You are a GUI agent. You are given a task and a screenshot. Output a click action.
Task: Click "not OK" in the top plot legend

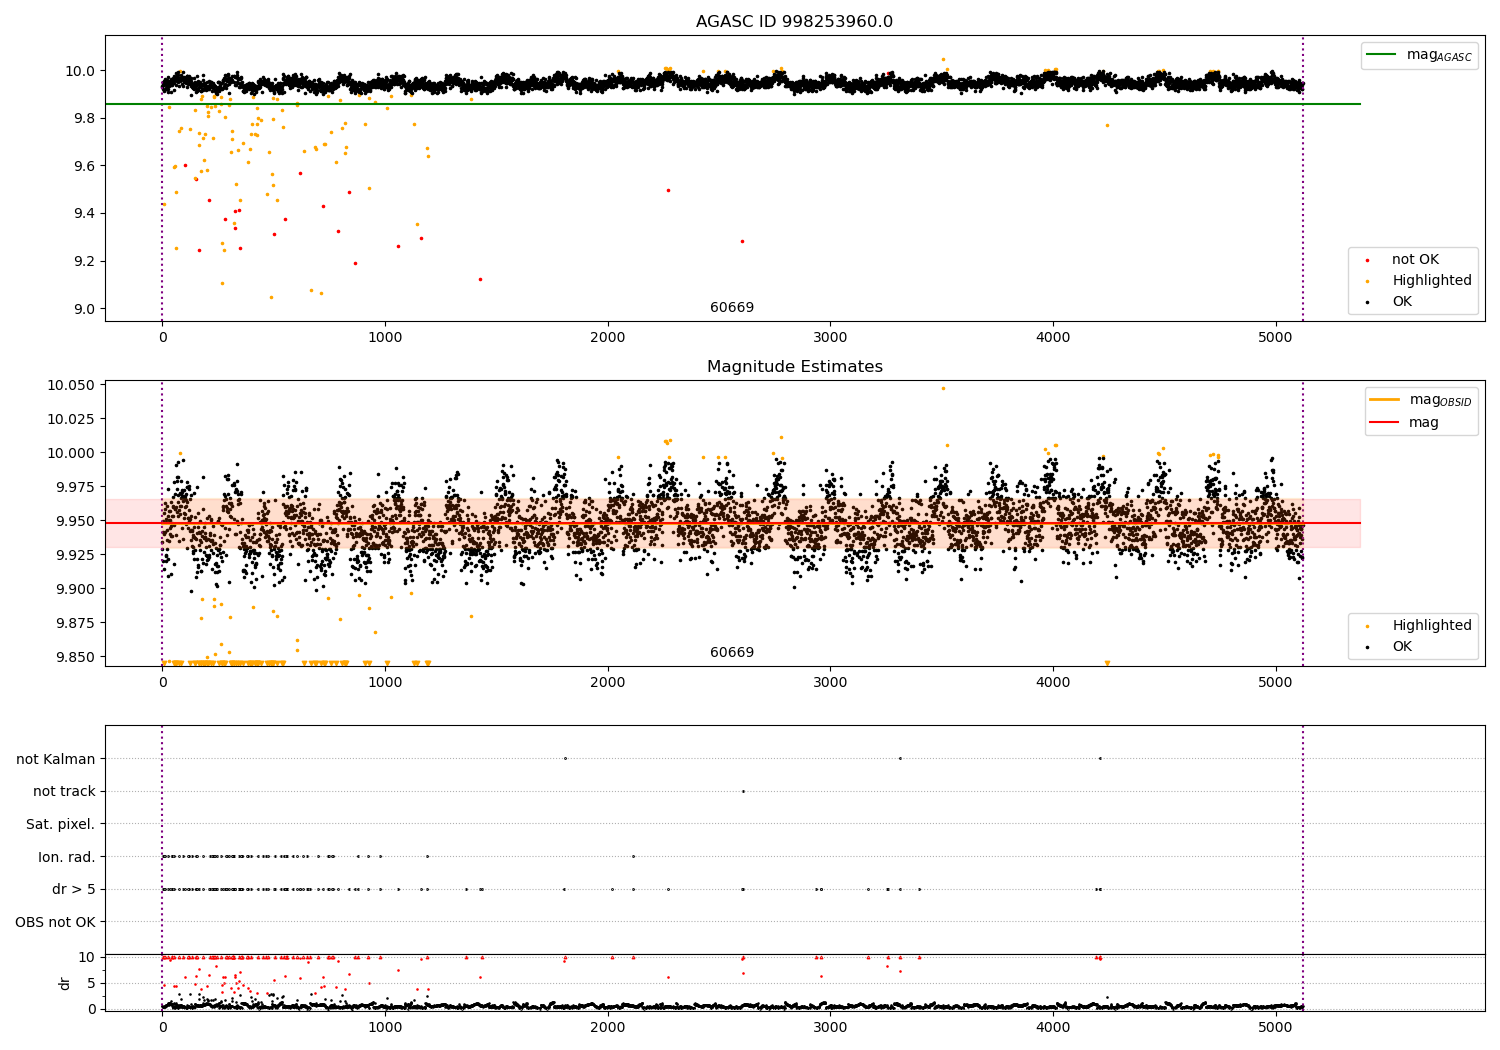[x=1415, y=260]
